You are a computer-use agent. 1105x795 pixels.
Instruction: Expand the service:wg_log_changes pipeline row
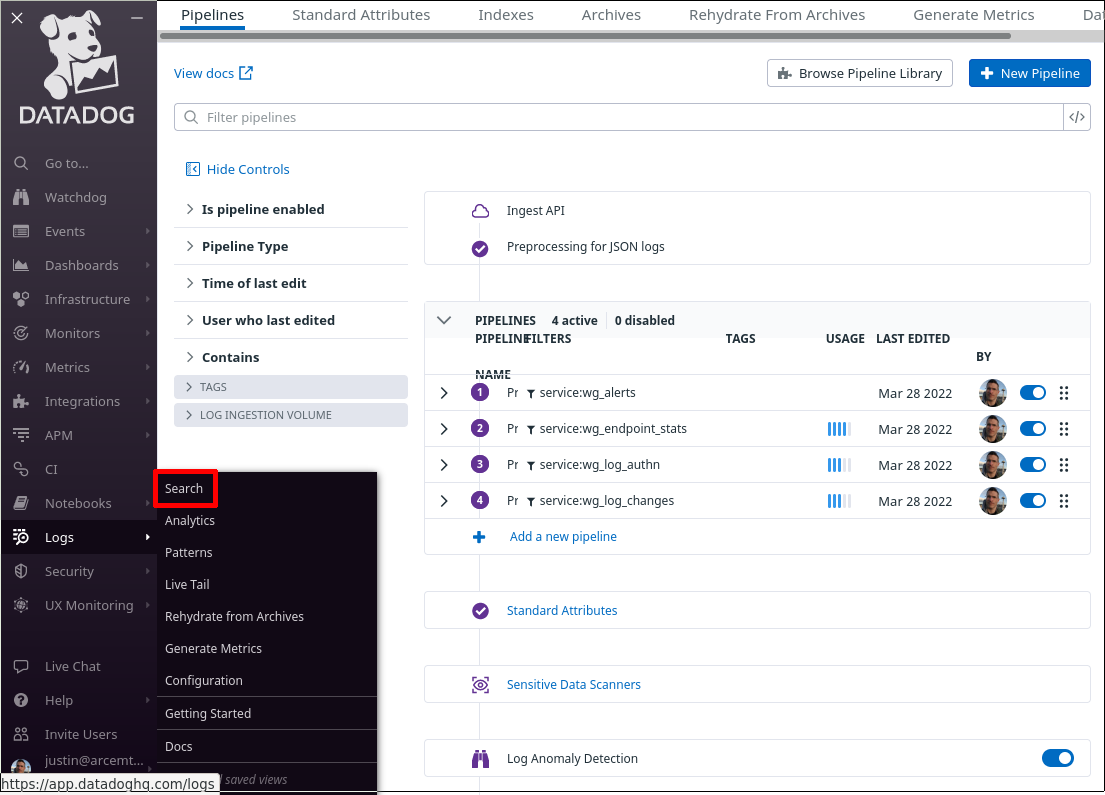coord(444,500)
